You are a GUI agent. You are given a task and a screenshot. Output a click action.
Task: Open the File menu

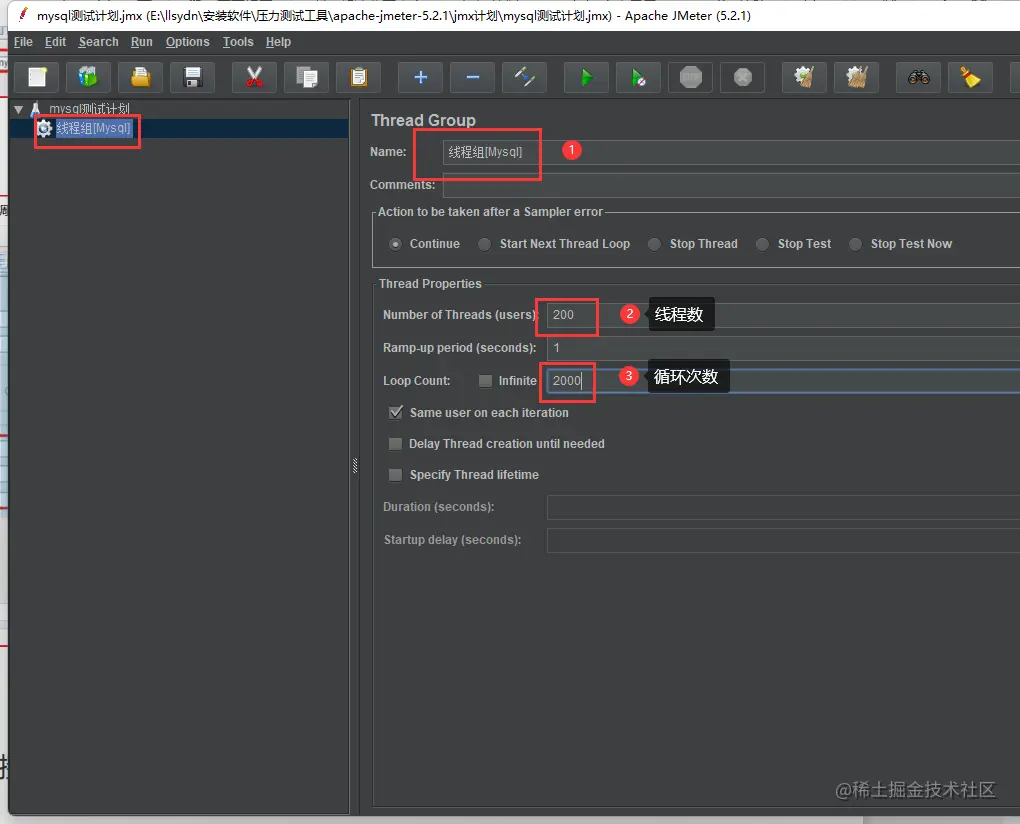click(23, 42)
